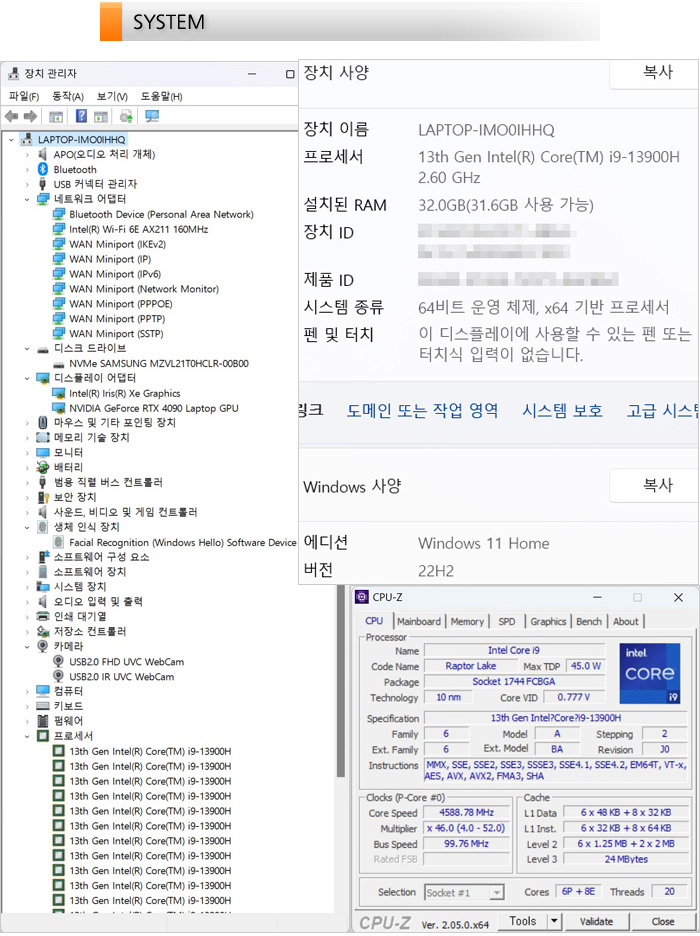Click 복사 button beside 장치 사양
The image size is (700, 936).
click(653, 73)
